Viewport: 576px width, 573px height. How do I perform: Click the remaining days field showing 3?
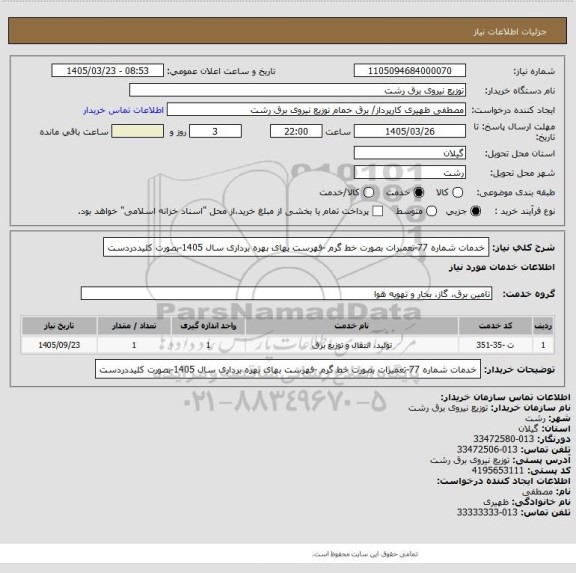click(x=215, y=131)
